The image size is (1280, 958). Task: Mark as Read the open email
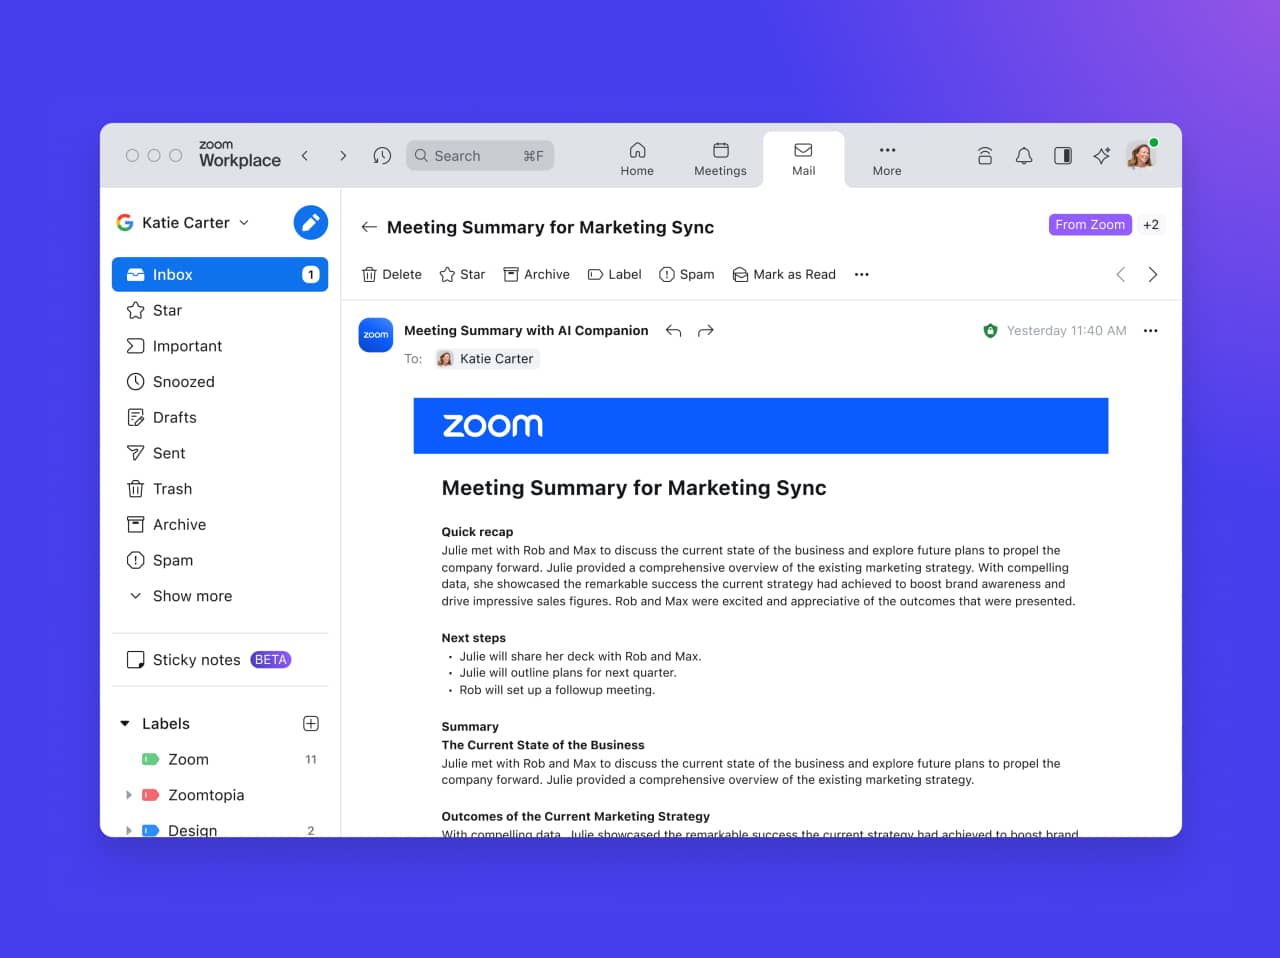pyautogui.click(x=784, y=275)
